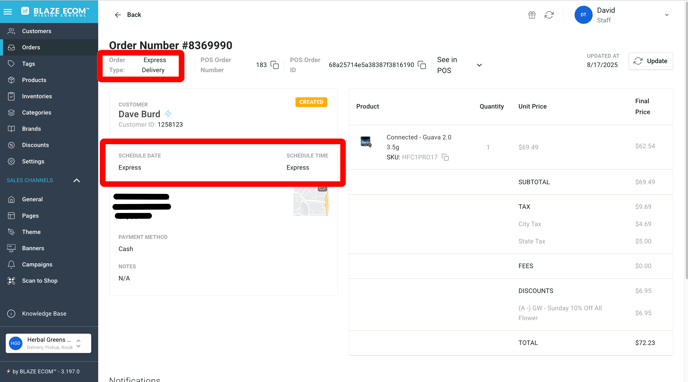Click the TOTAL value $72.23
Image resolution: width=688 pixels, height=382 pixels.
pos(645,343)
